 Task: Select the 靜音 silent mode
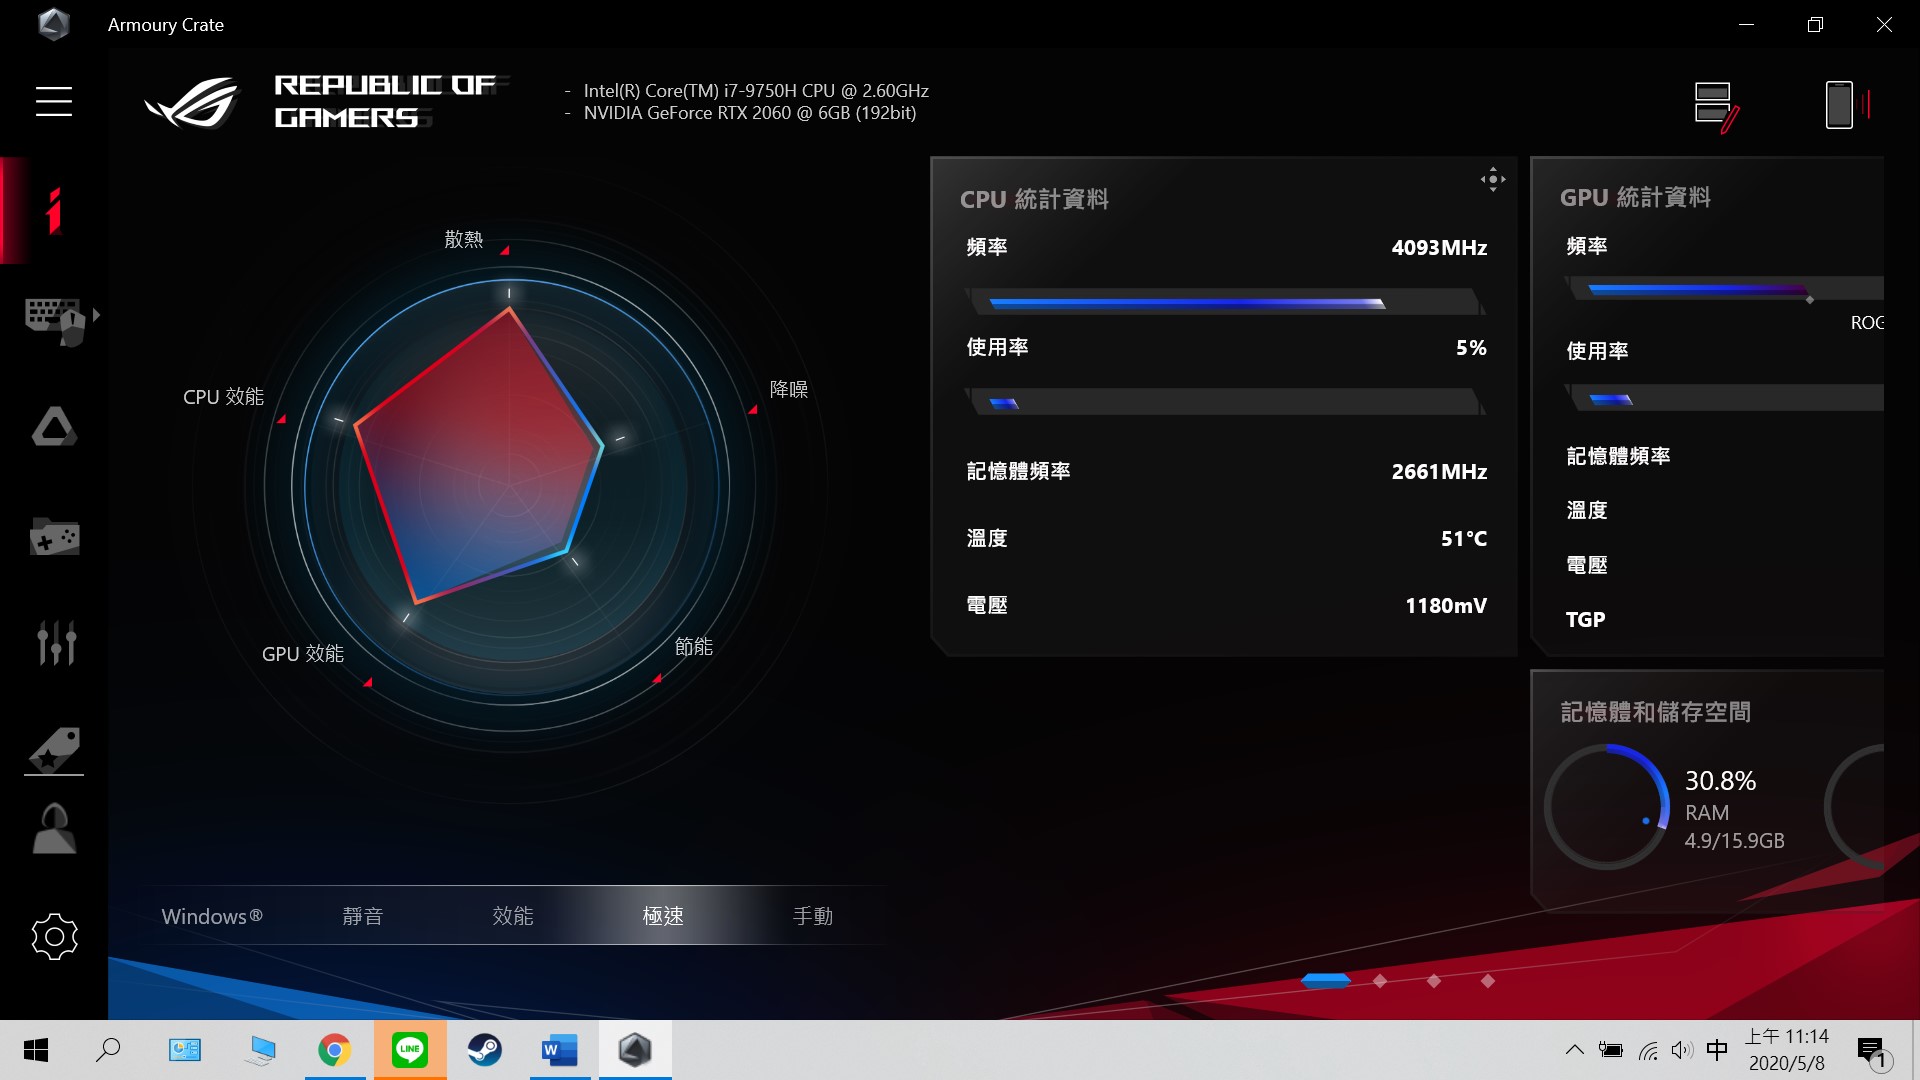coord(362,916)
